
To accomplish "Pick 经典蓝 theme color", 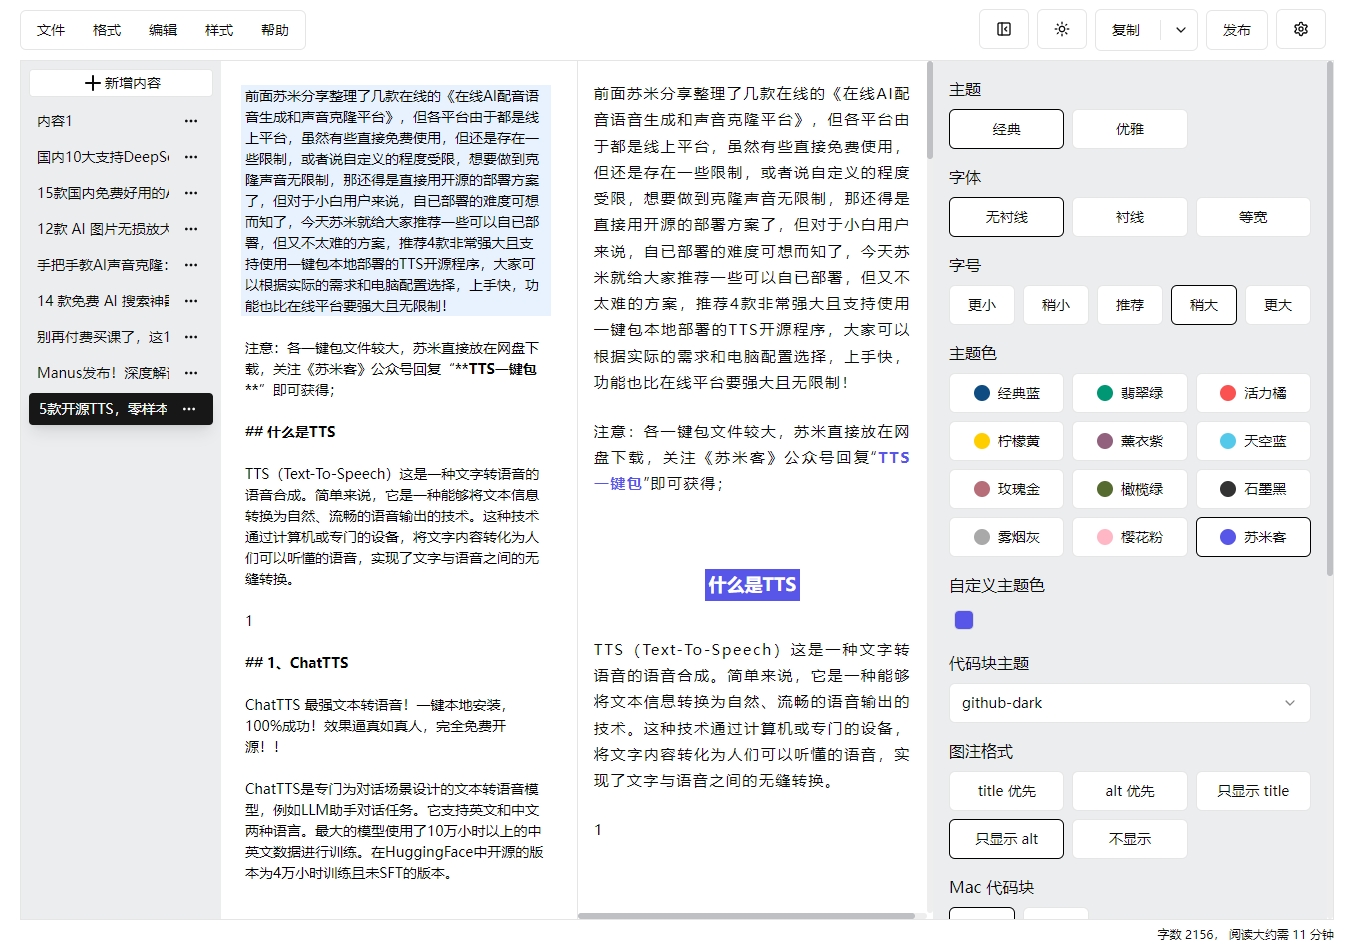I will pyautogui.click(x=1006, y=393).
